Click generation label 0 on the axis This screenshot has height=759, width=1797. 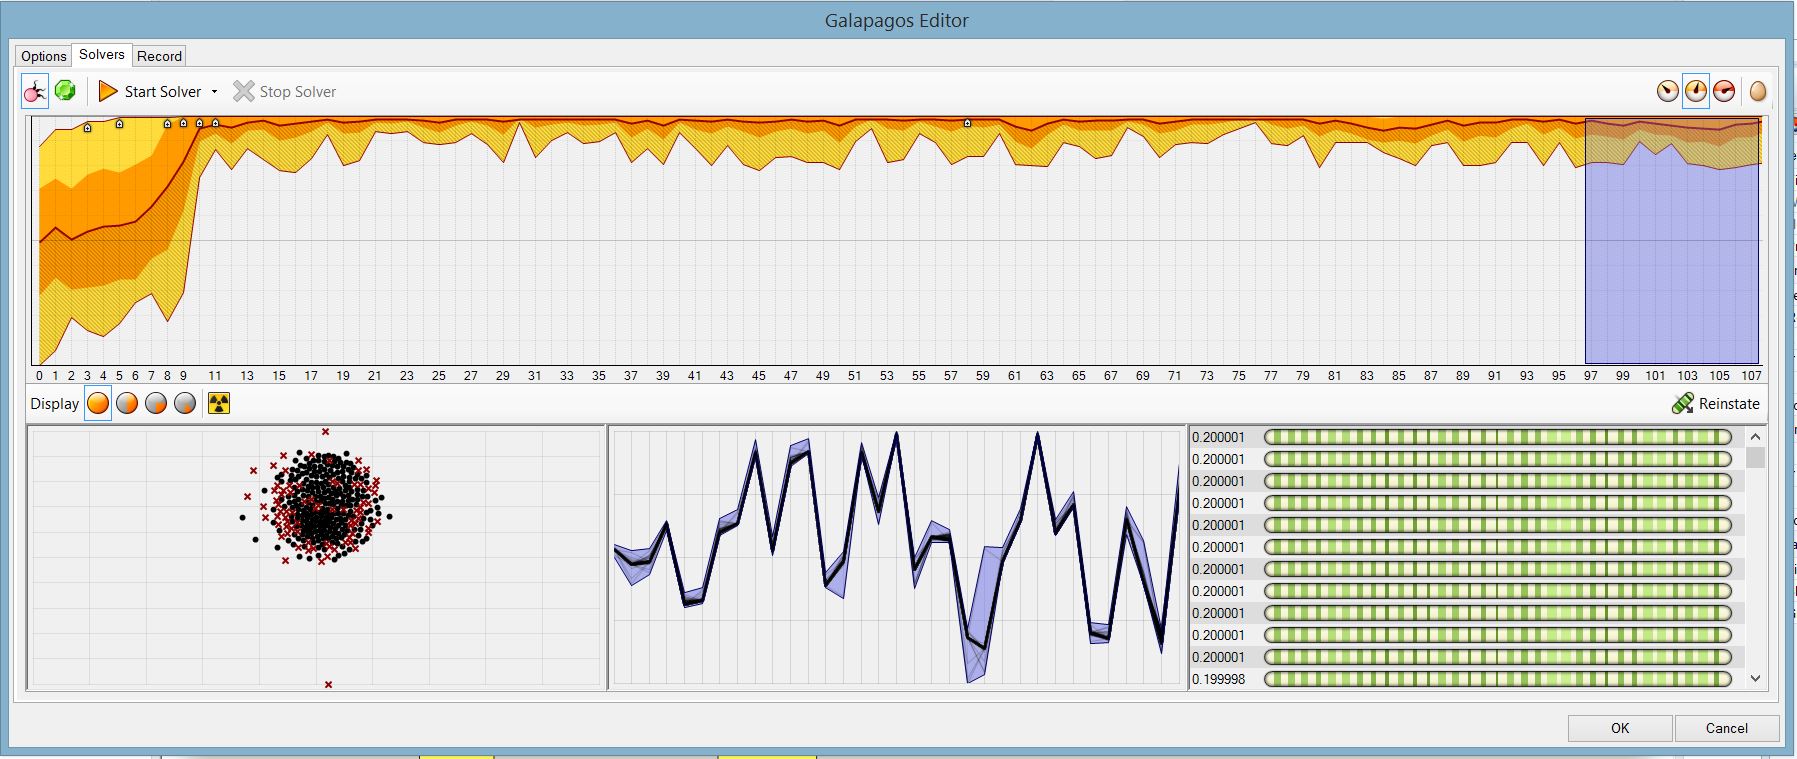[39, 376]
